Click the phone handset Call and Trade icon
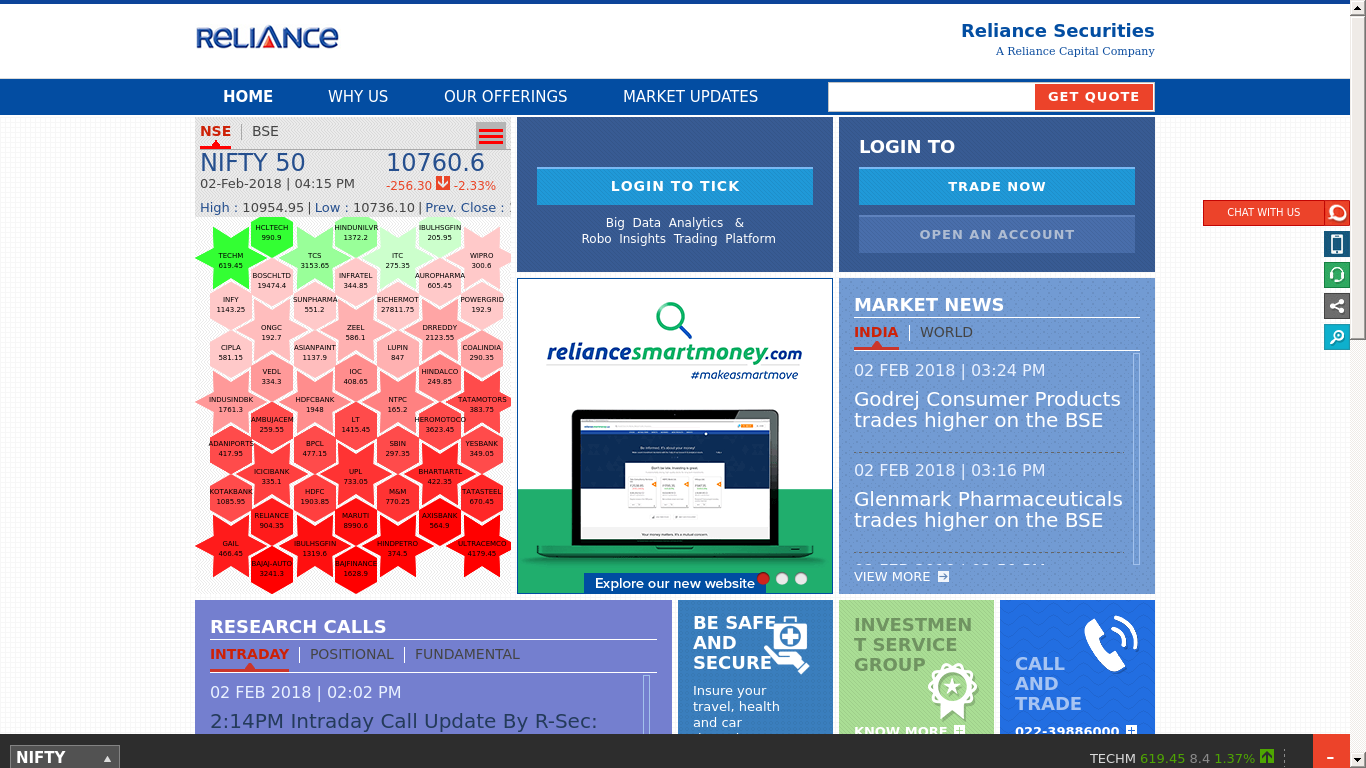 tap(1110, 644)
